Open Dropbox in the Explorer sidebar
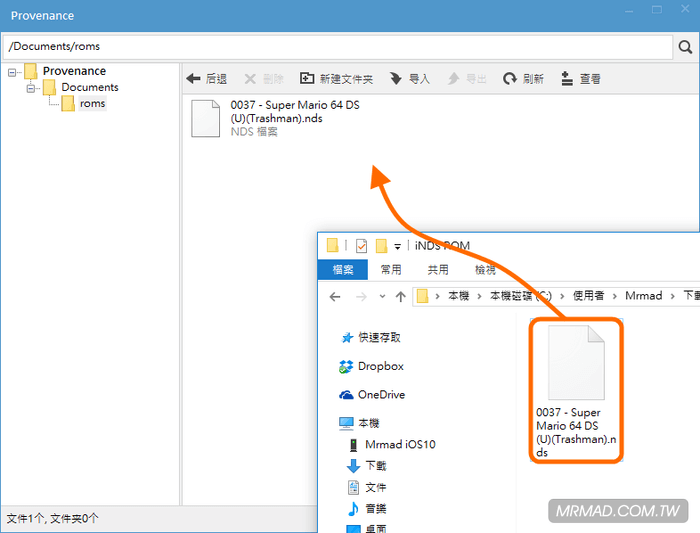Viewport: 700px width, 533px height. (380, 366)
